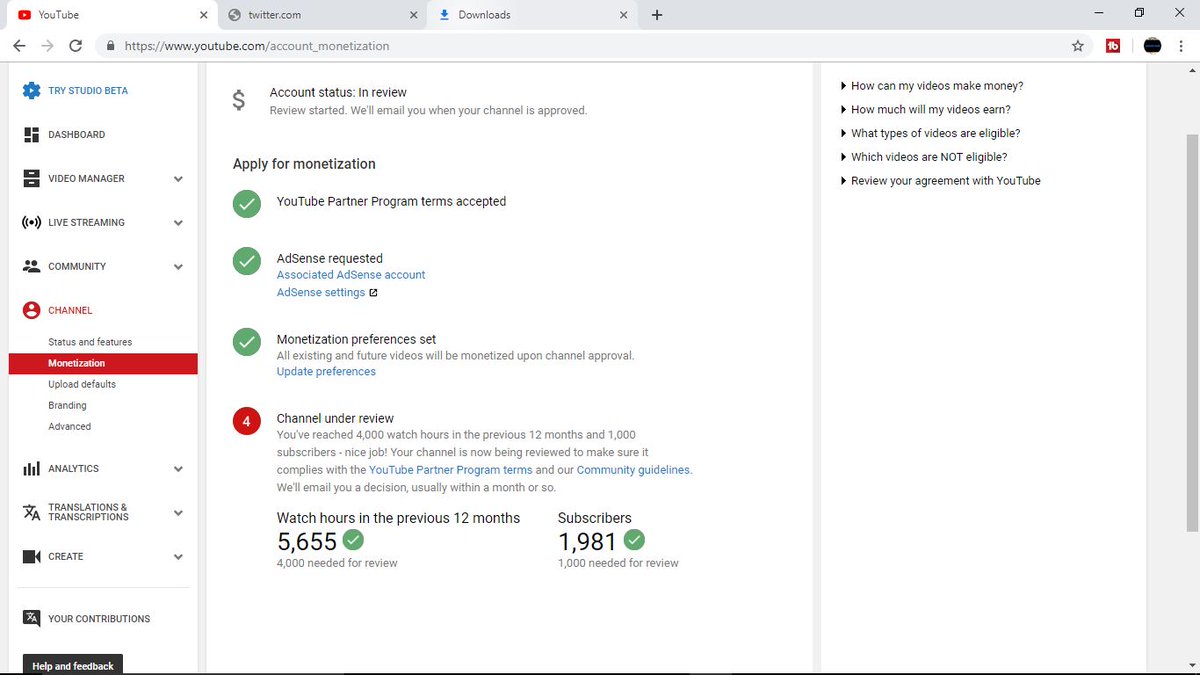Screen dimensions: 1200x675
Task: Click the profile avatar in Chrome toolbar
Action: pyautogui.click(x=1152, y=45)
